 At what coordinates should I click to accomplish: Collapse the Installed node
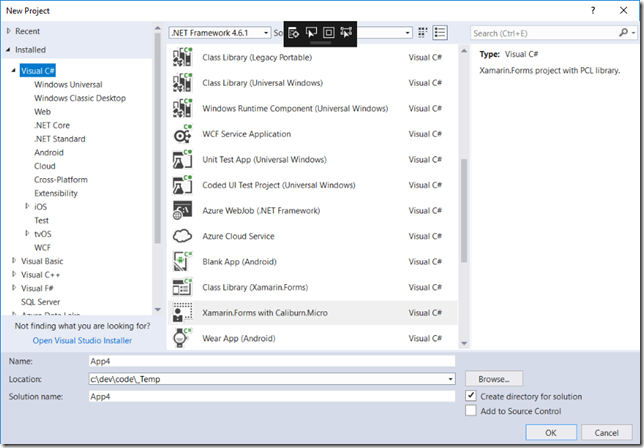click(x=9, y=50)
